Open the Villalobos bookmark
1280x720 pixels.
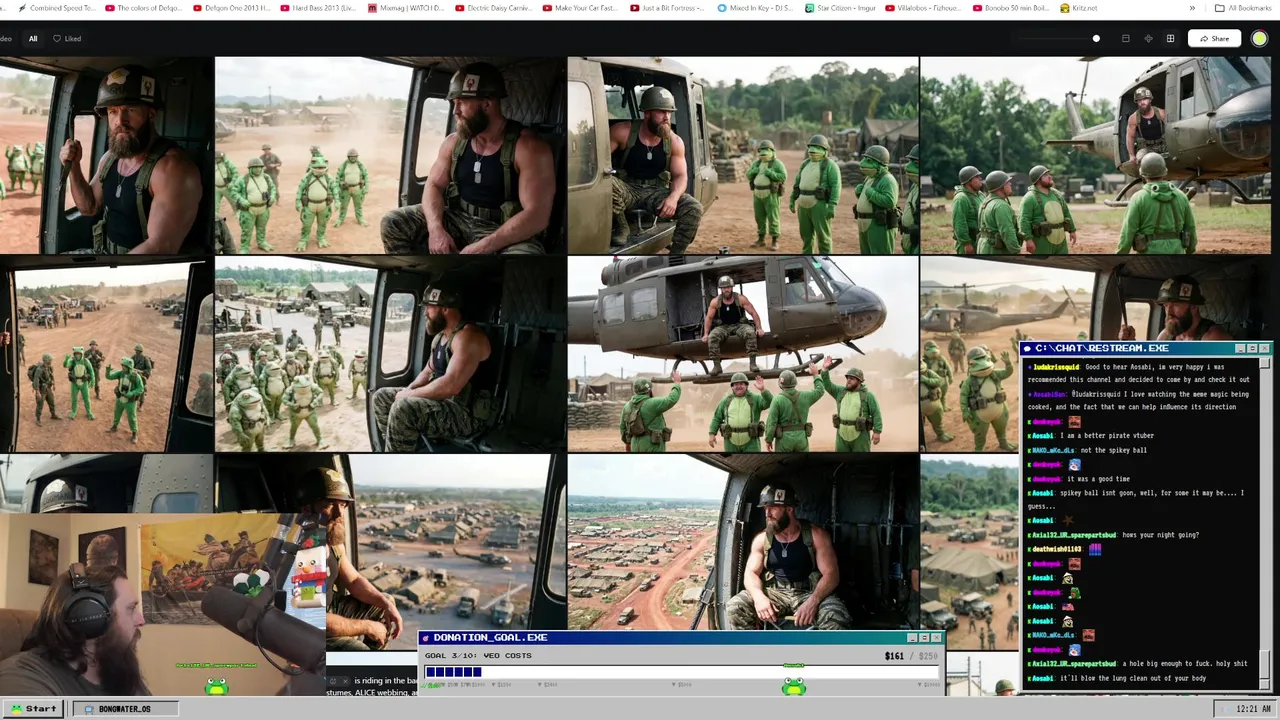coord(924,8)
